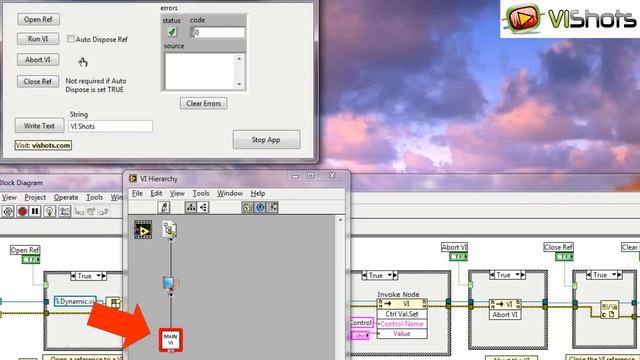Click the Step Over toolbar icon

[92, 211]
